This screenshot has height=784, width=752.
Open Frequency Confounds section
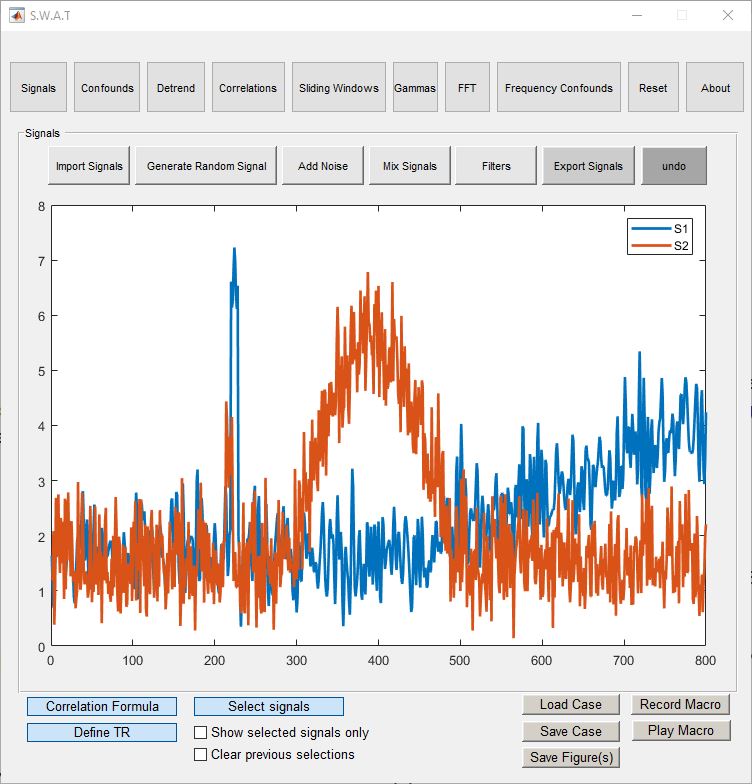pos(558,88)
